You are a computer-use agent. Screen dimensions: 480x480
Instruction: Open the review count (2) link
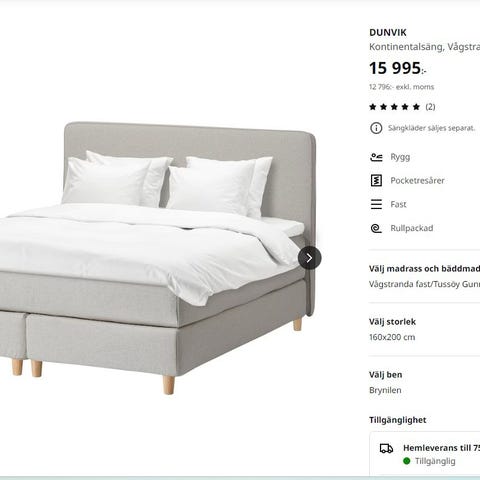[430, 107]
